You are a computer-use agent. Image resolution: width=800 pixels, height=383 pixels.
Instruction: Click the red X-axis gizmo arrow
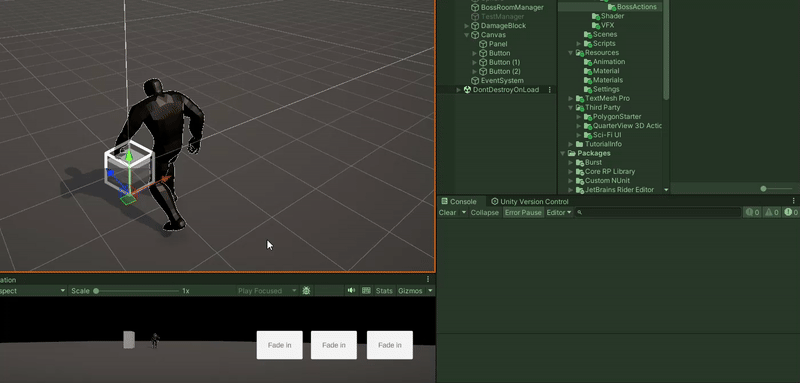point(165,180)
